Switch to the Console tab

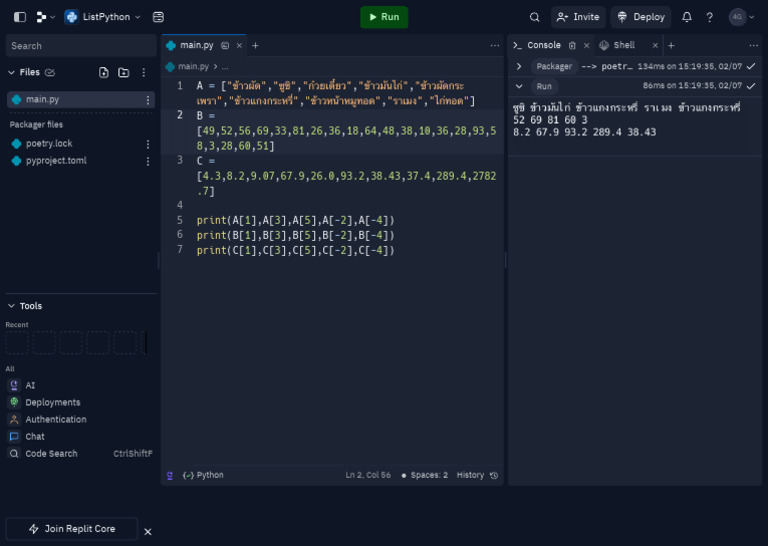(x=543, y=45)
